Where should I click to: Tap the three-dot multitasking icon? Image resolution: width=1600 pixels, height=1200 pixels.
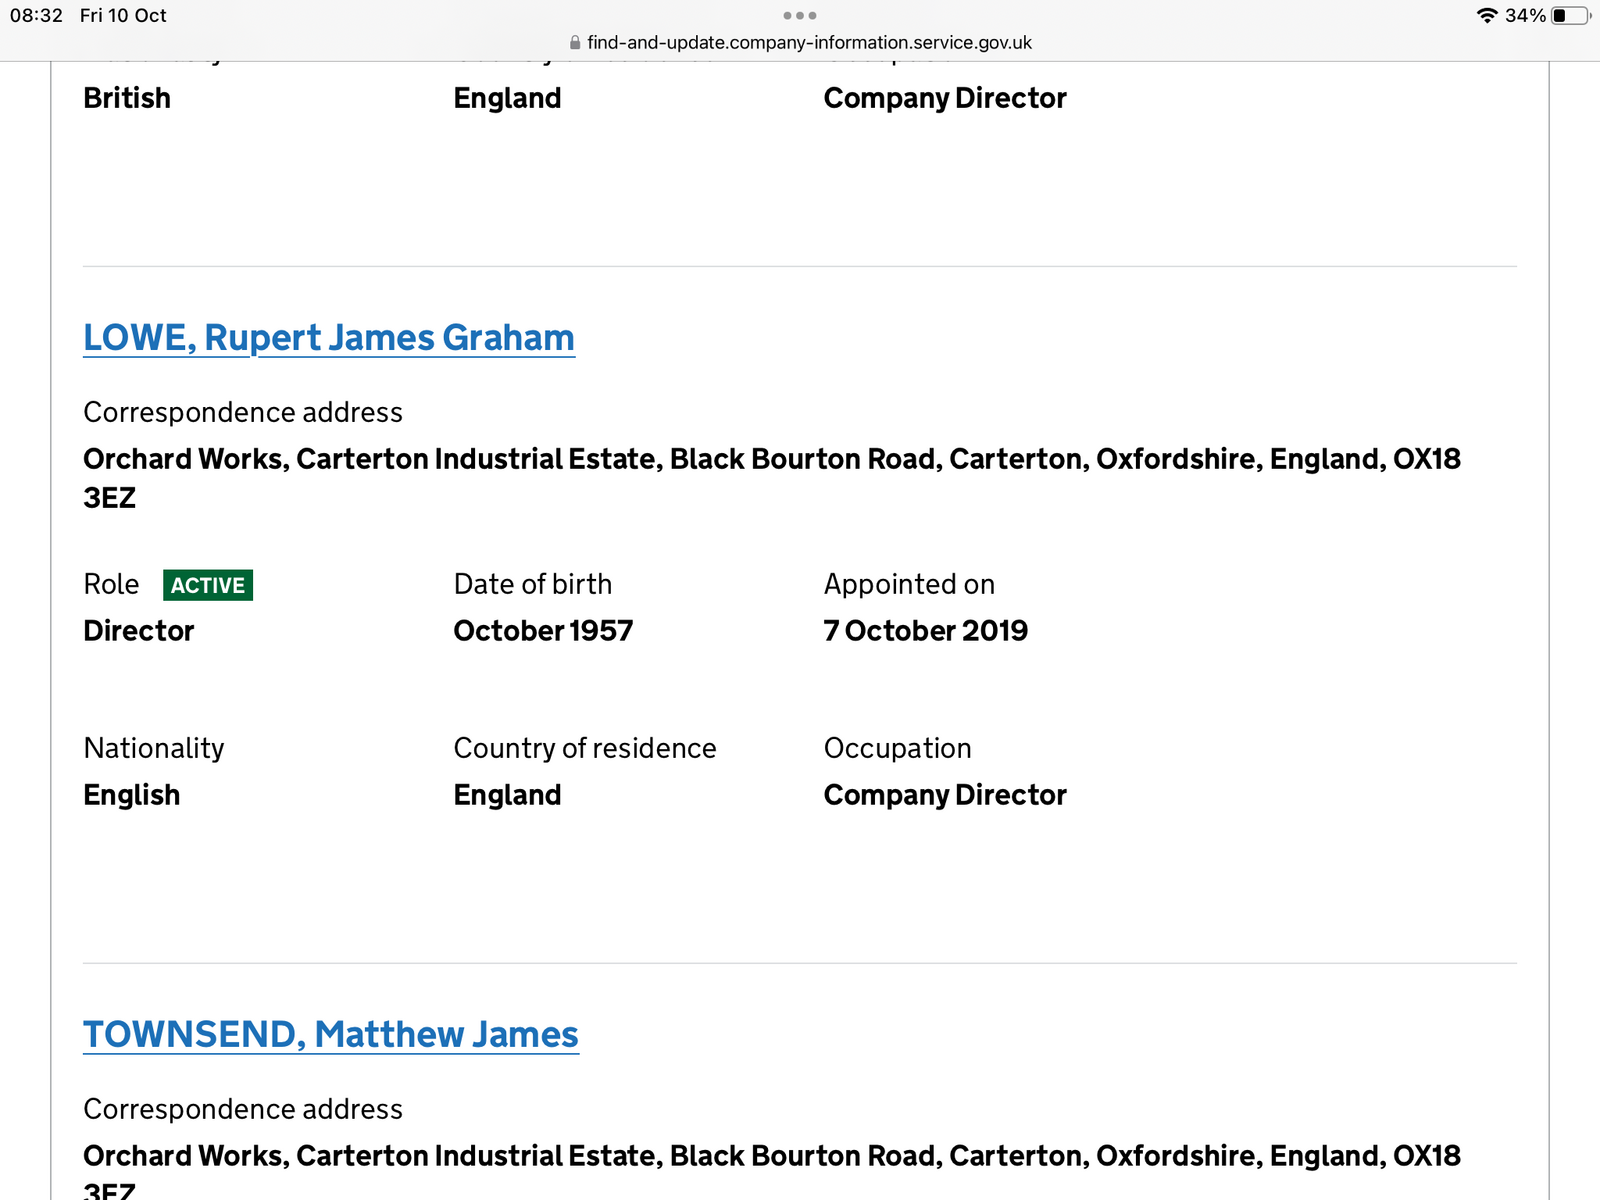click(800, 16)
